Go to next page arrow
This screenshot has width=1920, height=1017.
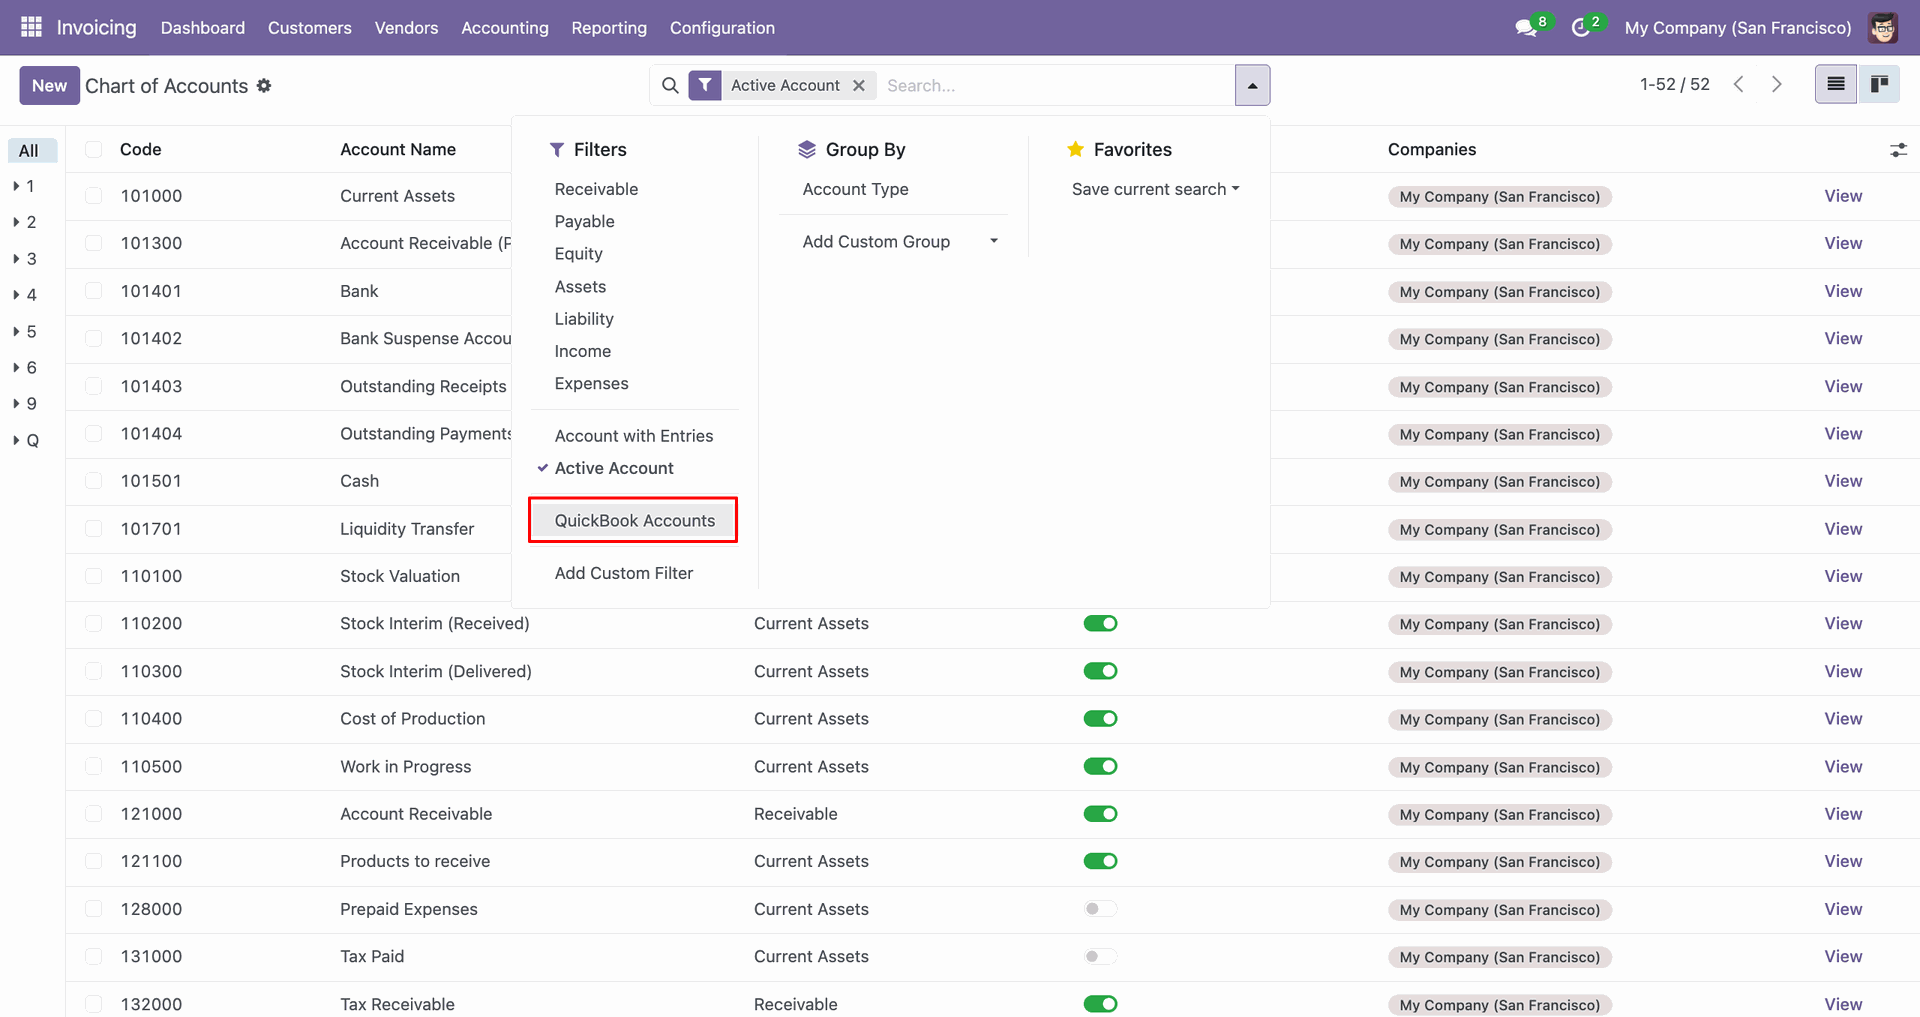pos(1777,85)
